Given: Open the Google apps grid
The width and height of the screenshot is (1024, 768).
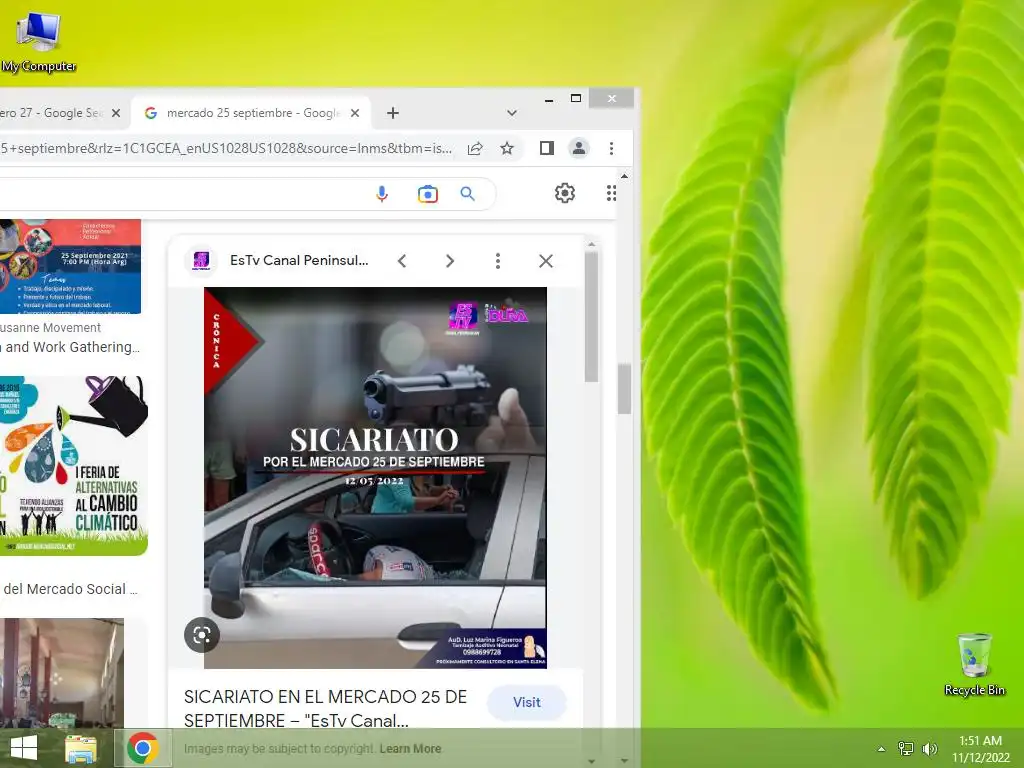Looking at the screenshot, I should 611,193.
